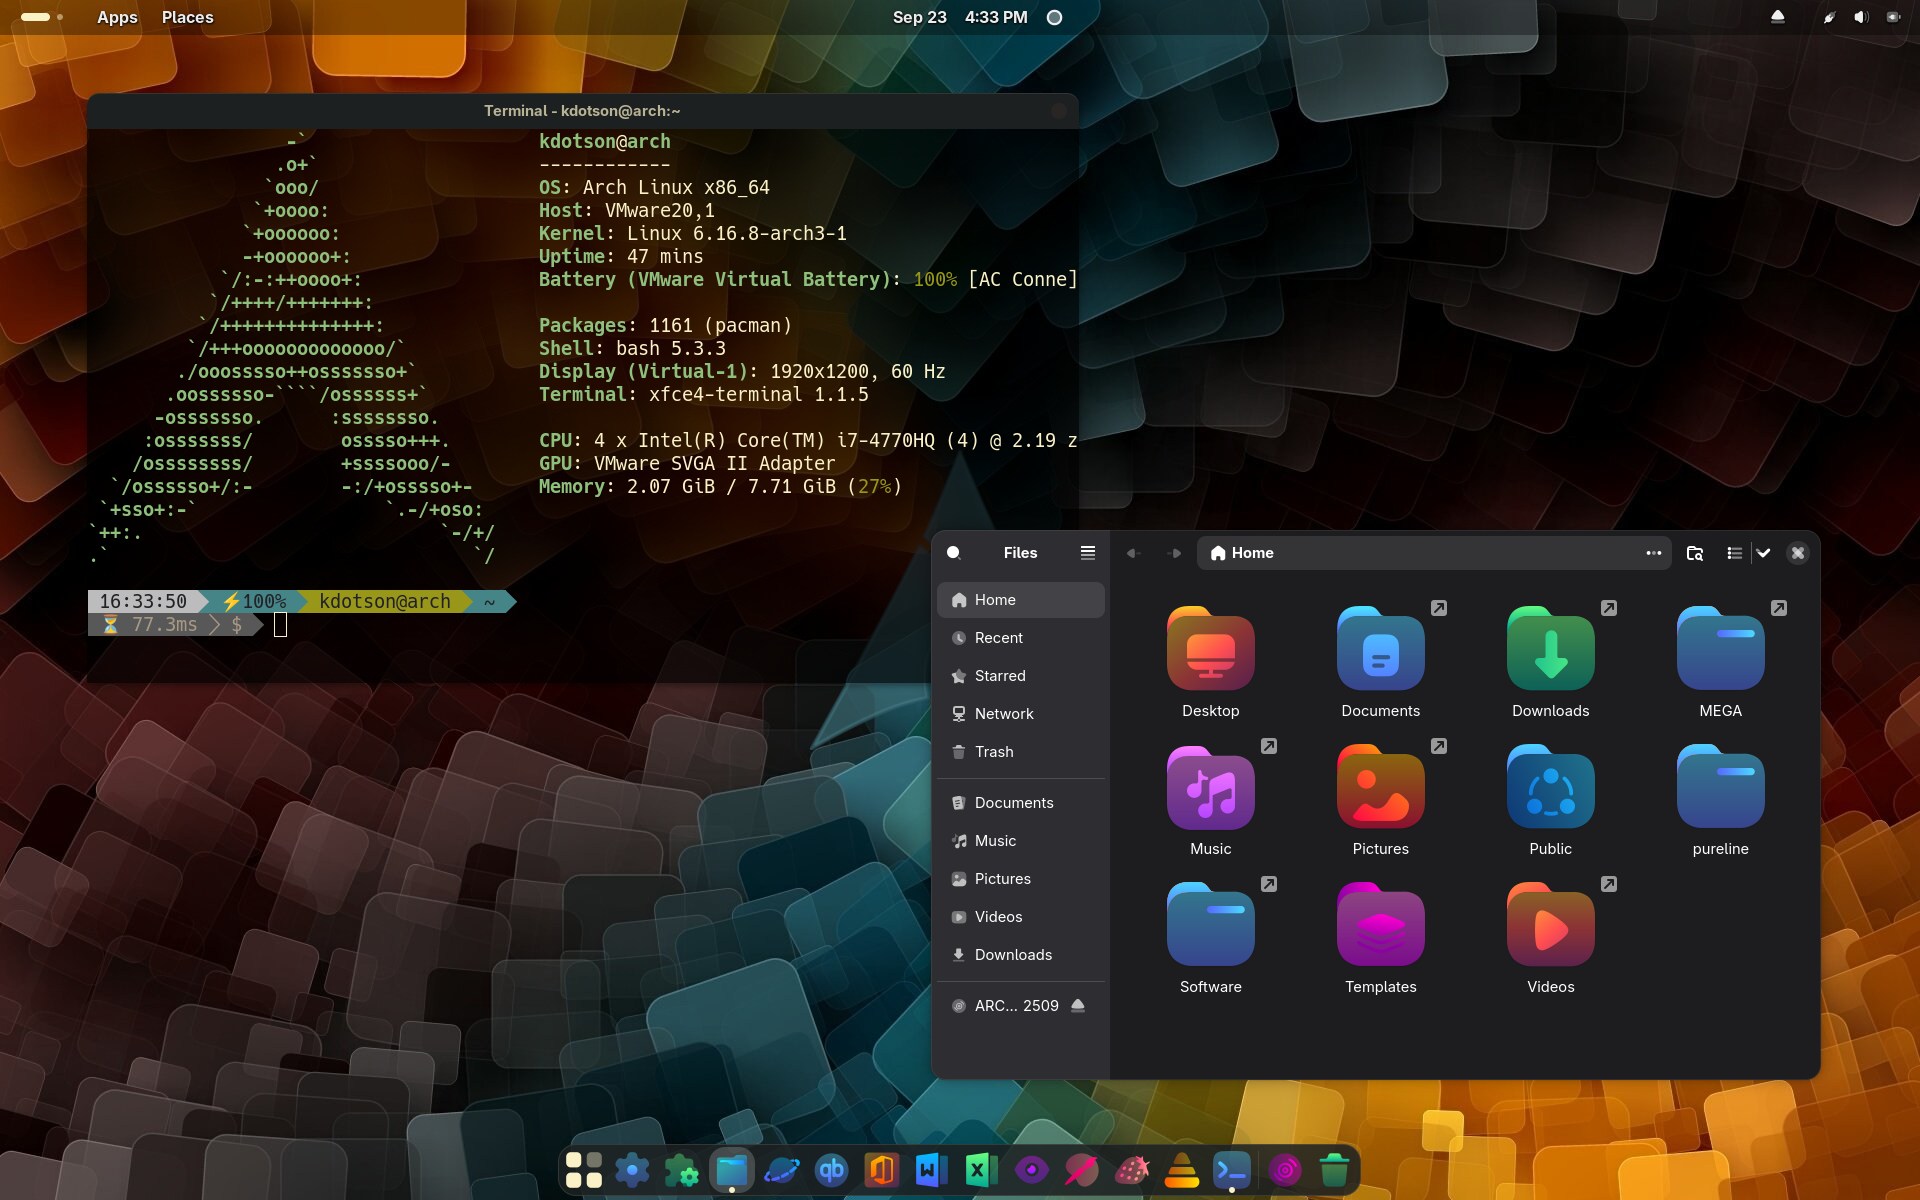This screenshot has width=1920, height=1200.
Task: Open the Places menu in top panel
Action: point(187,17)
